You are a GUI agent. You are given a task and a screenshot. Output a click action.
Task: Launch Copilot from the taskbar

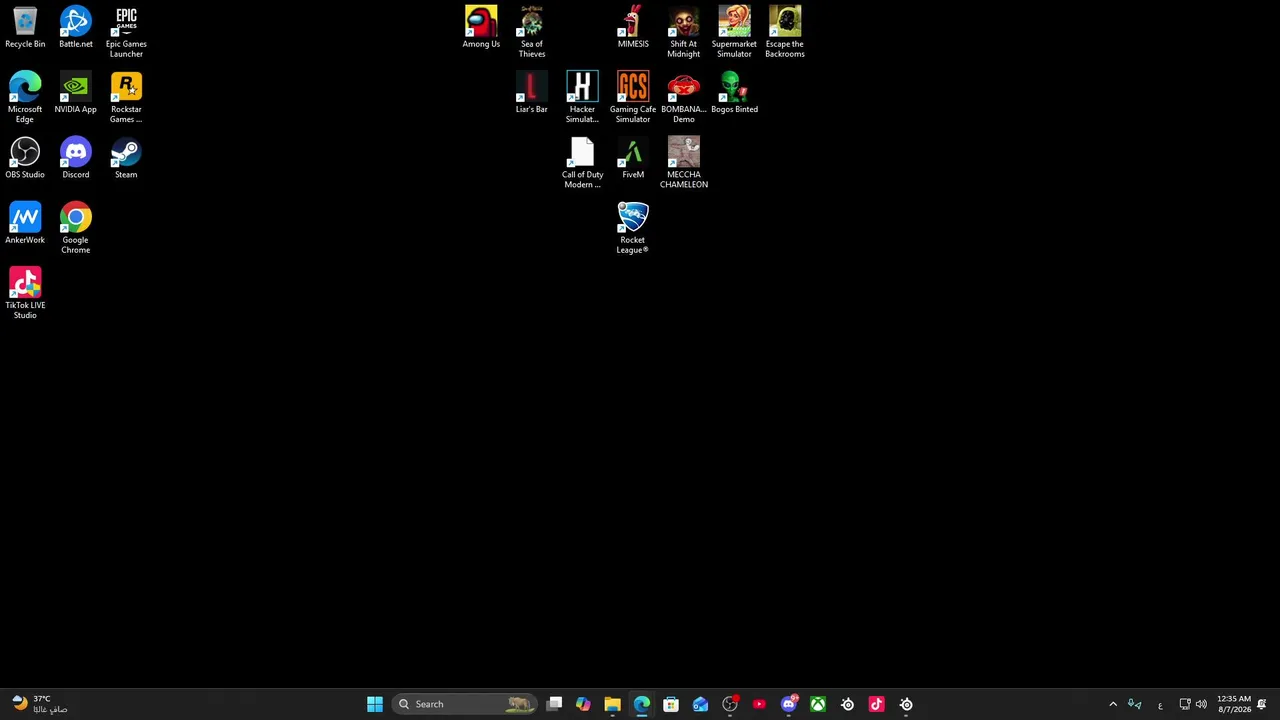point(583,704)
